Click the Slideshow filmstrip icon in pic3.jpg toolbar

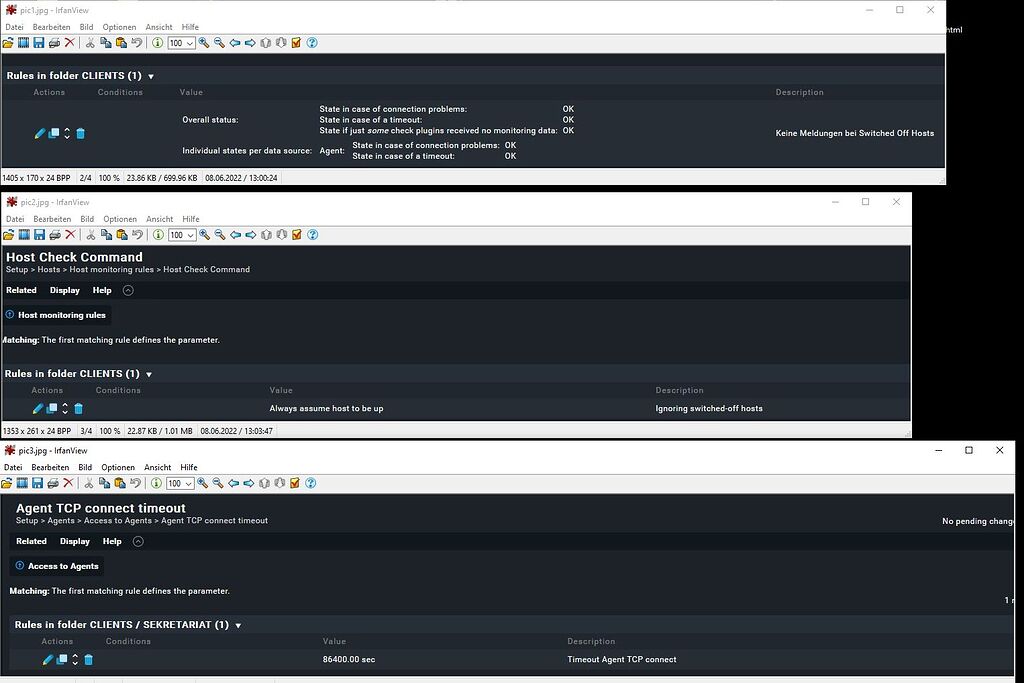tap(21, 483)
